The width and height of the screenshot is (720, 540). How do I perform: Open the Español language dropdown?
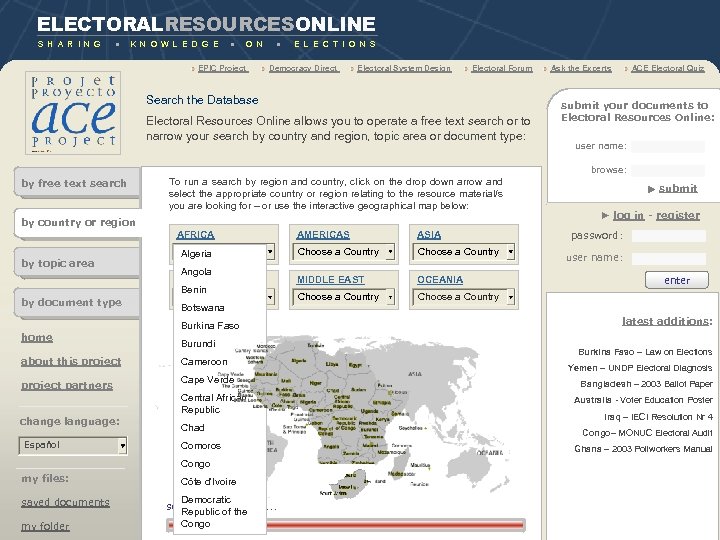click(73, 445)
